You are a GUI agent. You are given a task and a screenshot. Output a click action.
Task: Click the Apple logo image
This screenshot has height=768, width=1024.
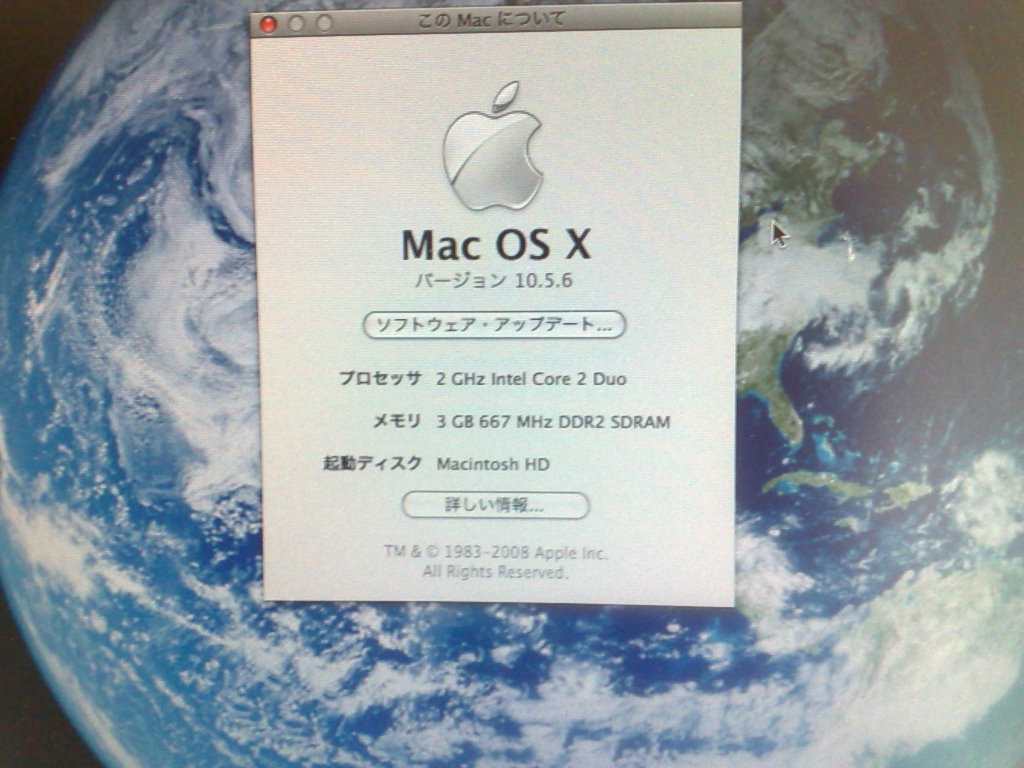point(493,146)
